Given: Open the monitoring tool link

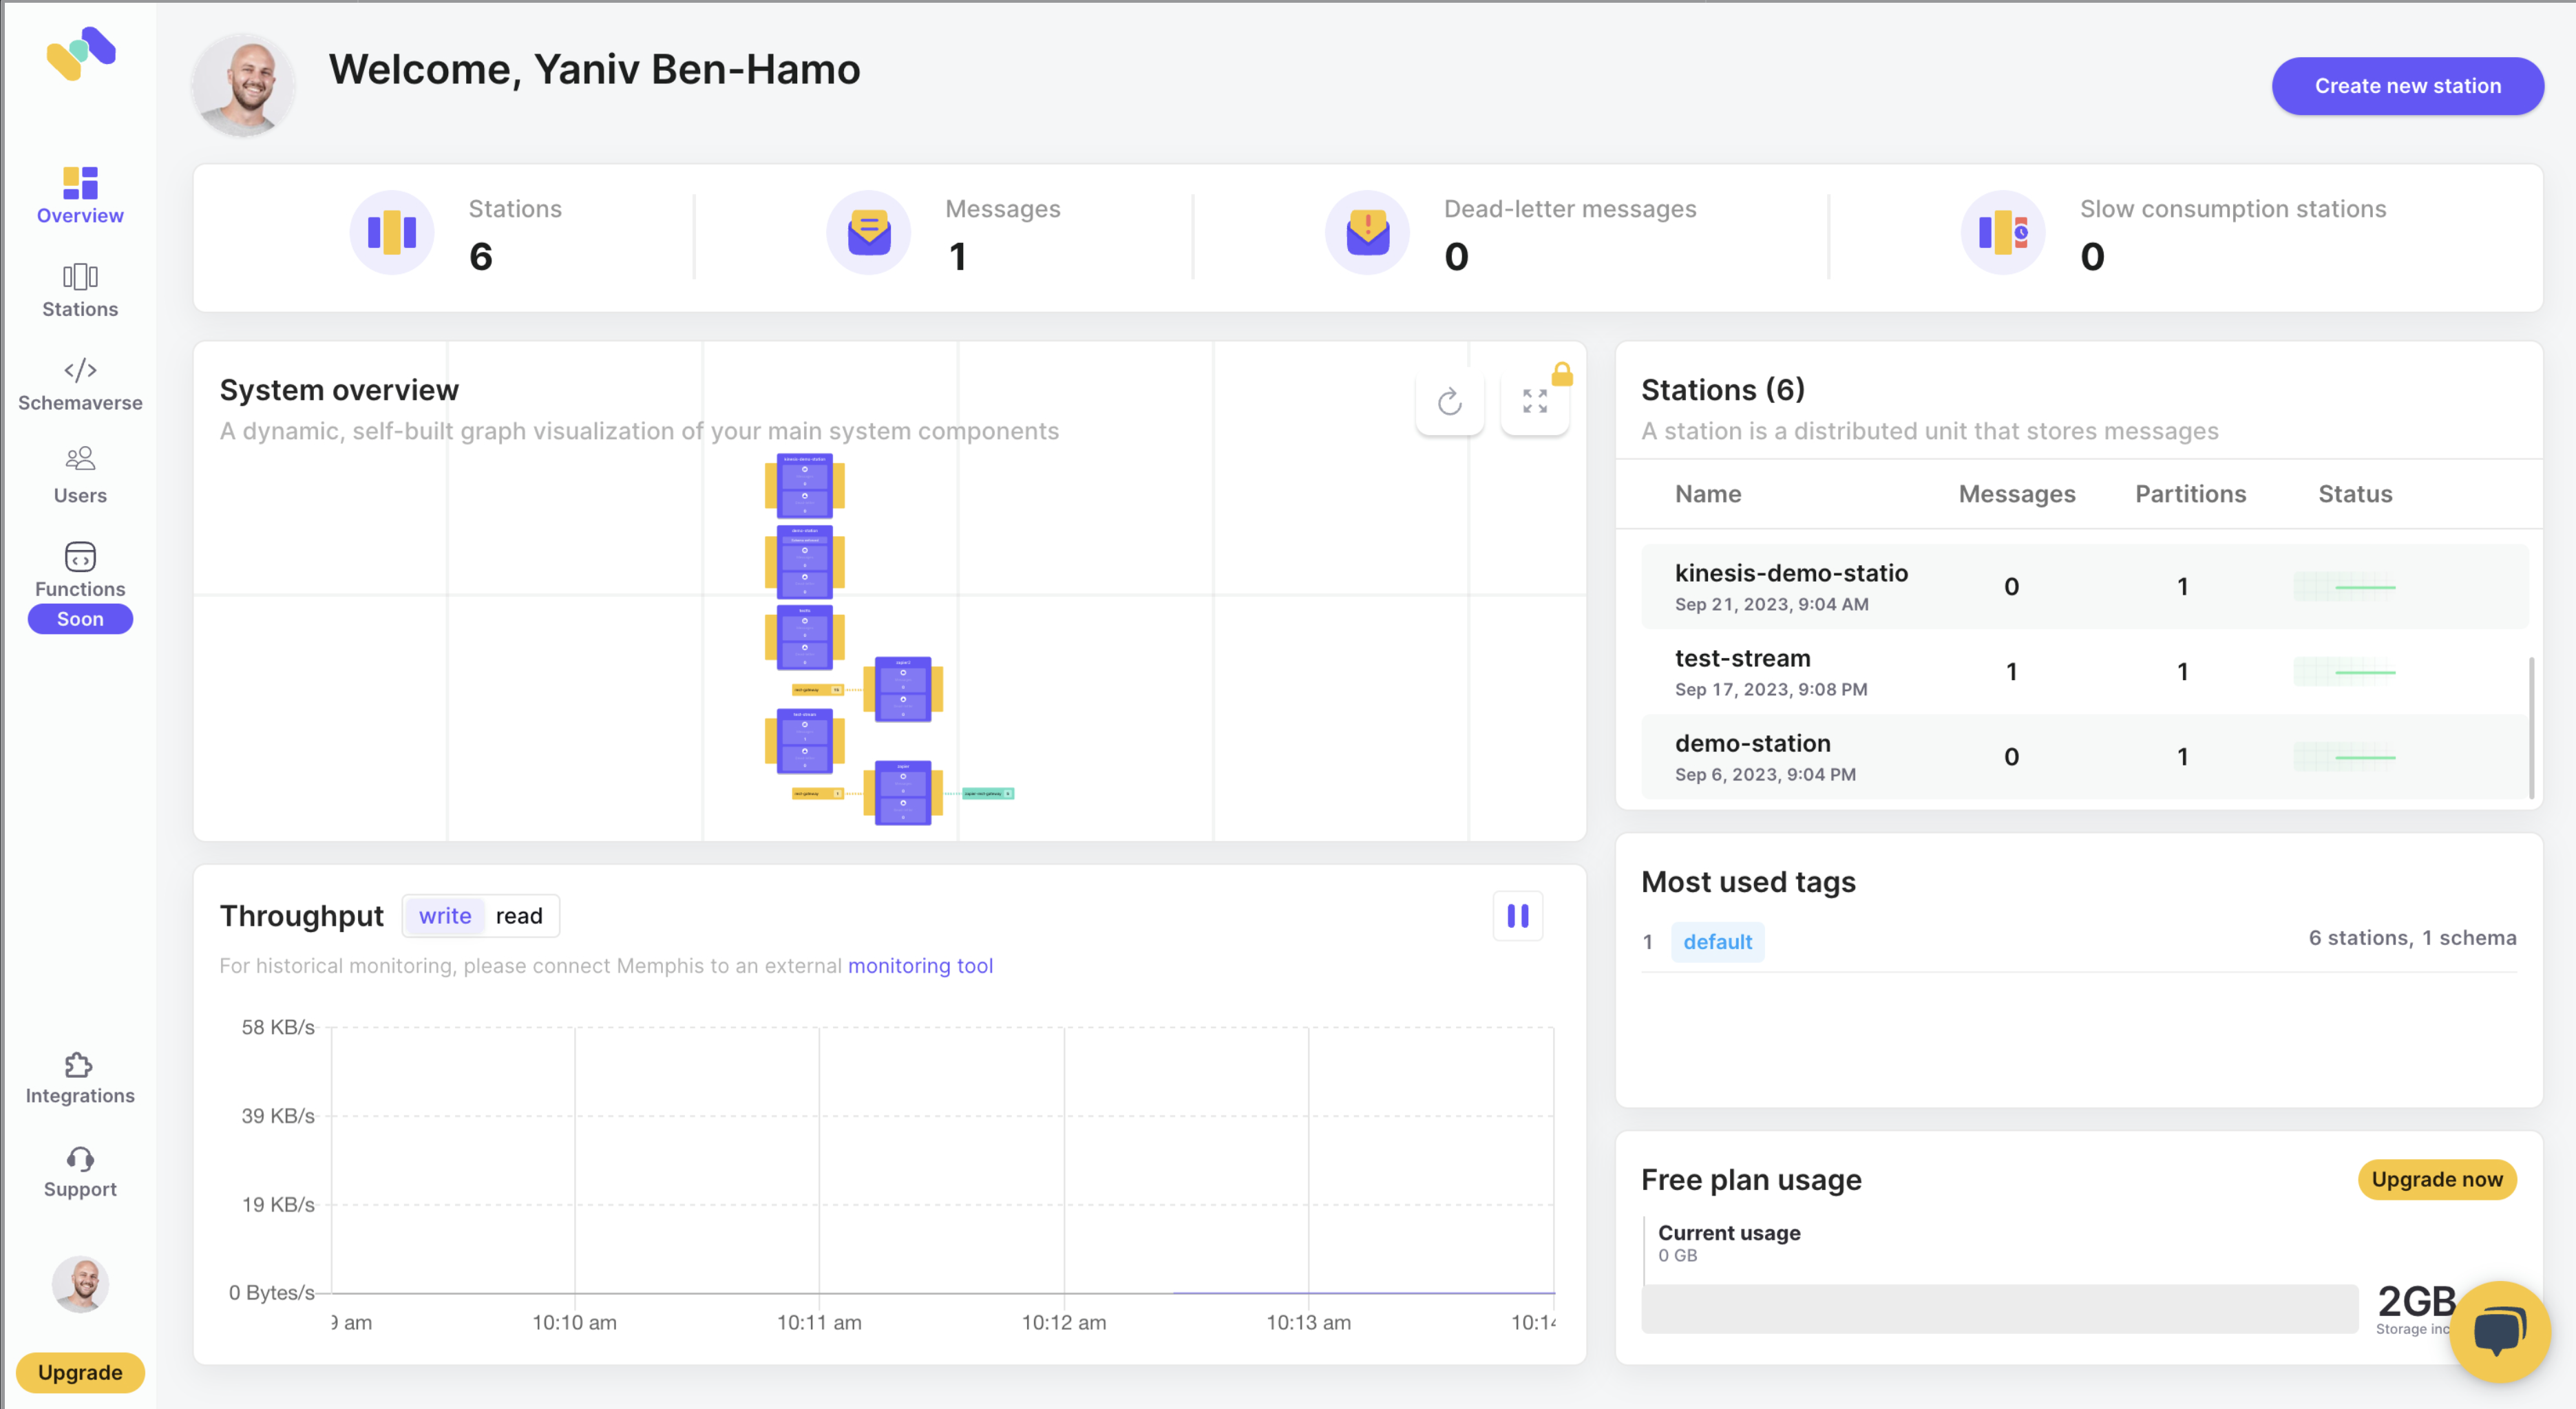Looking at the screenshot, I should (920, 966).
